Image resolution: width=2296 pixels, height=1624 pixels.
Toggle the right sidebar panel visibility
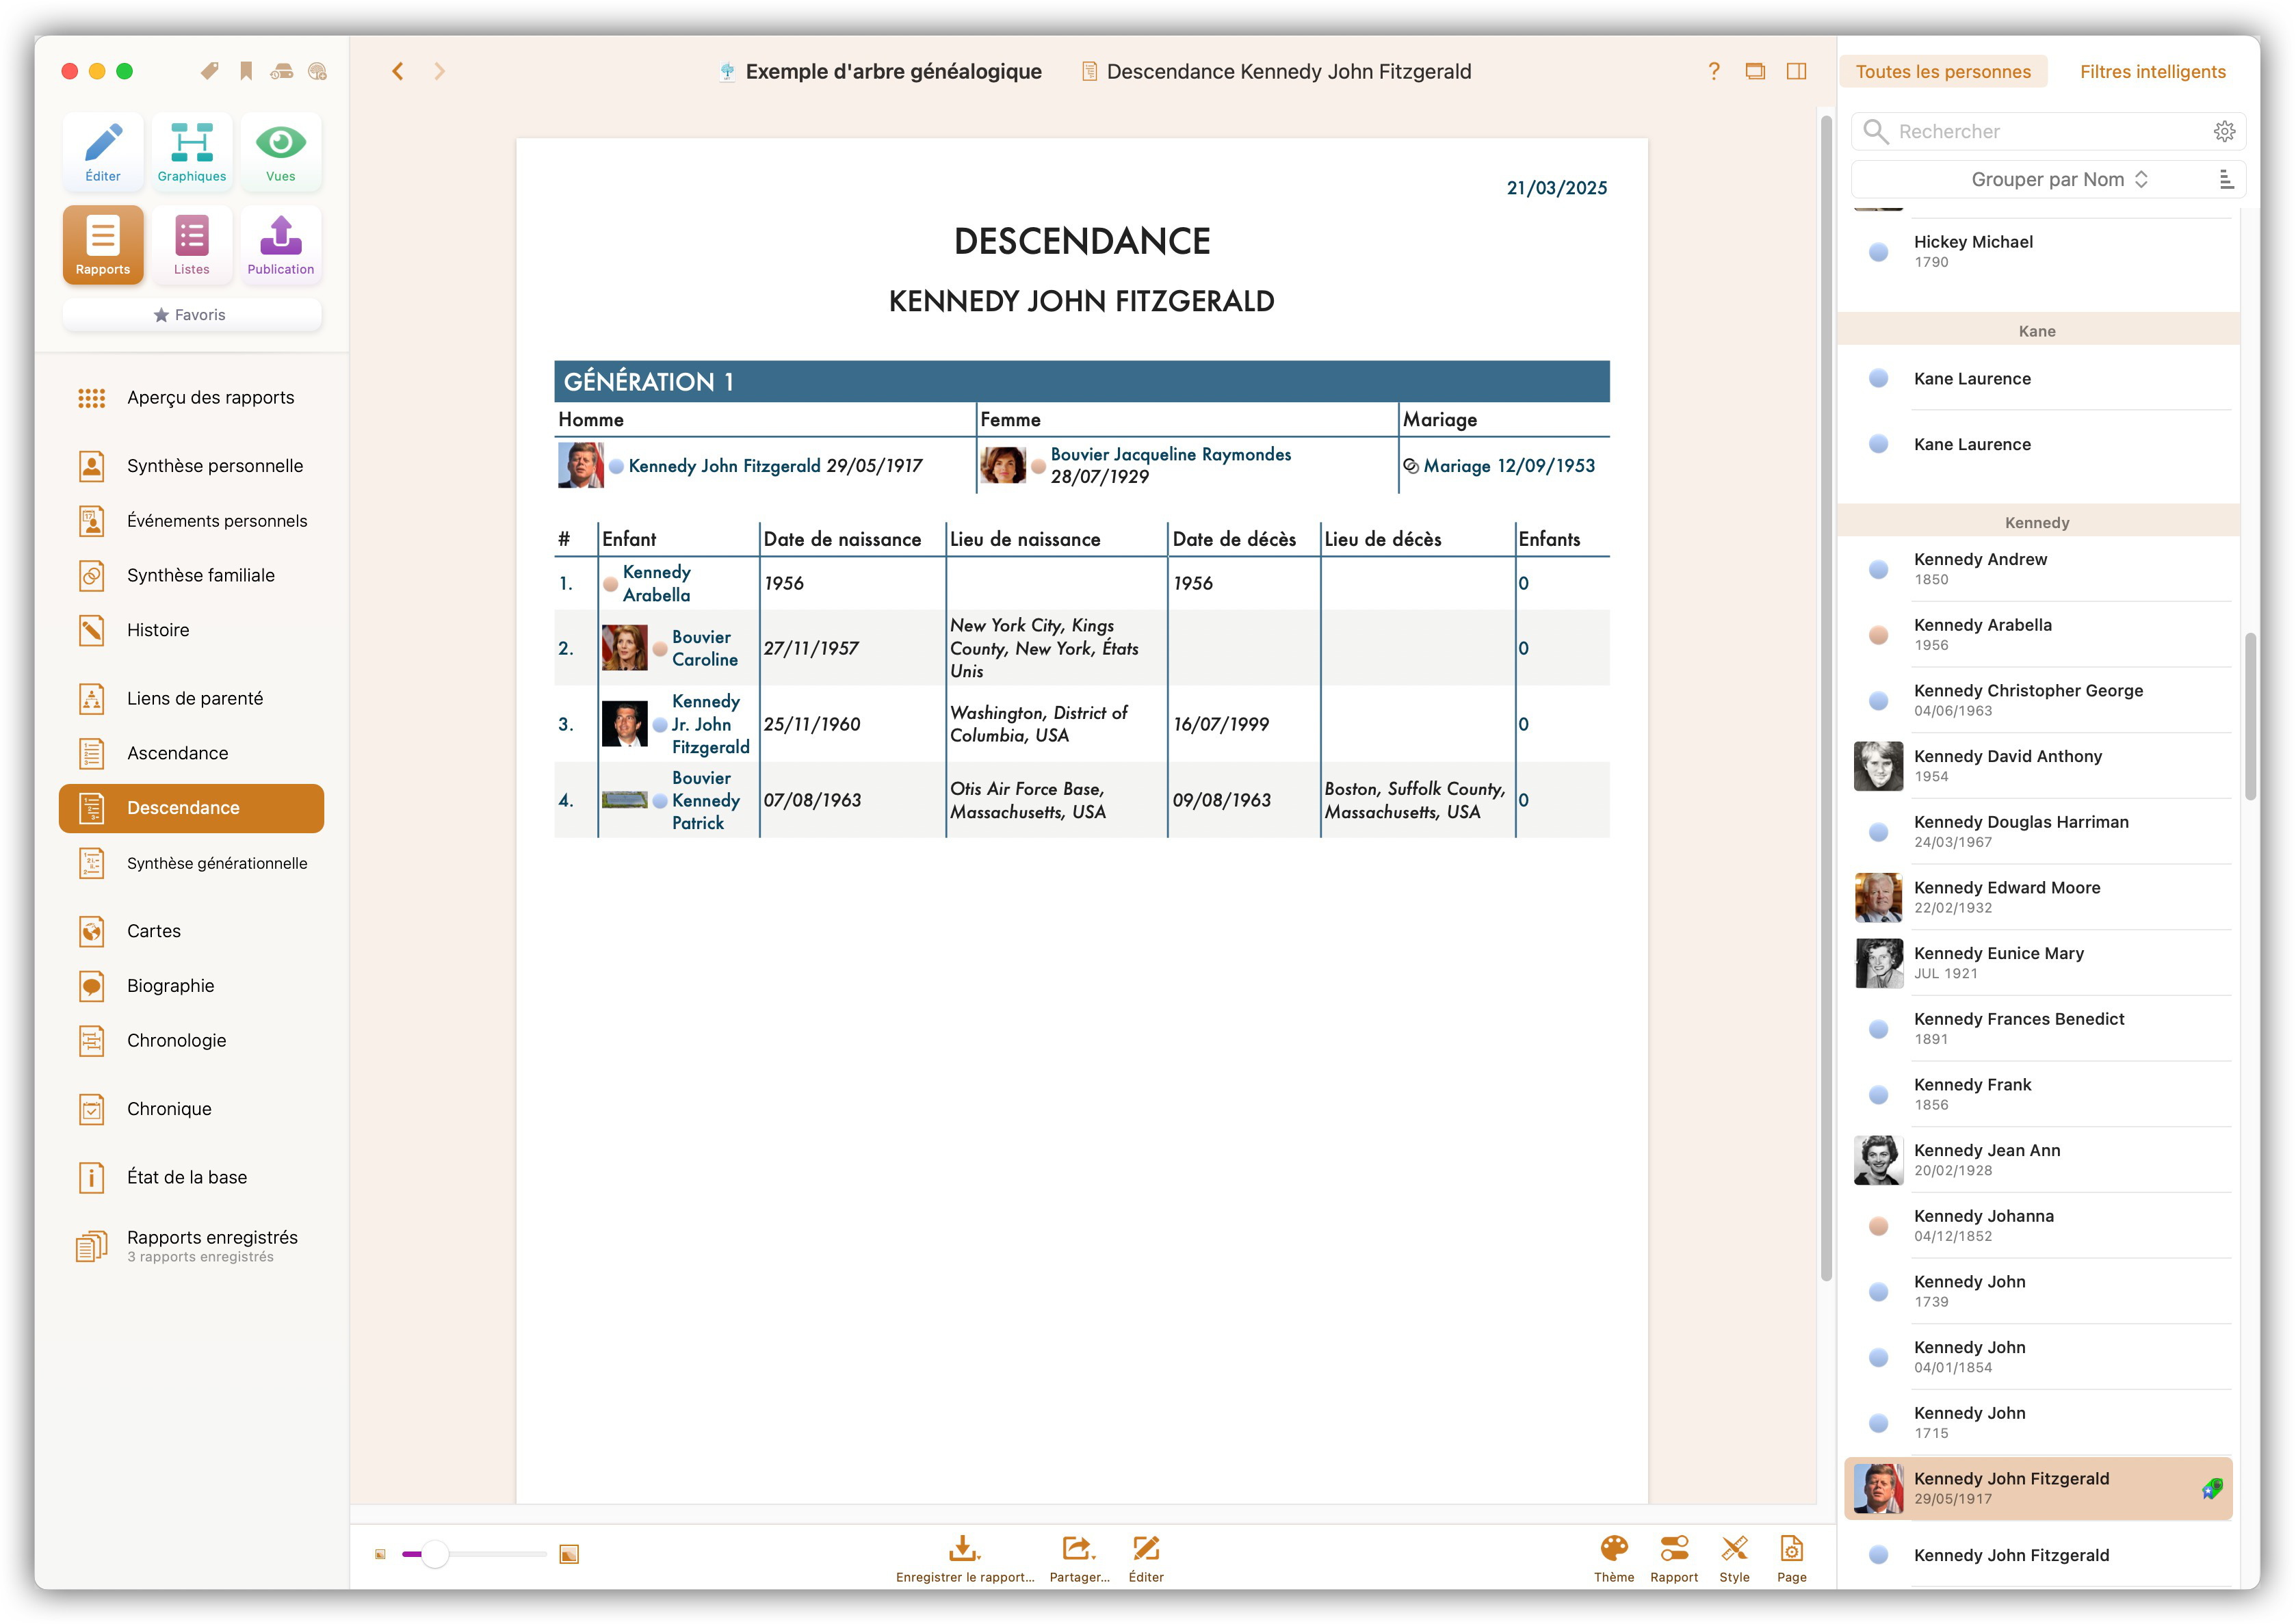[x=1796, y=71]
